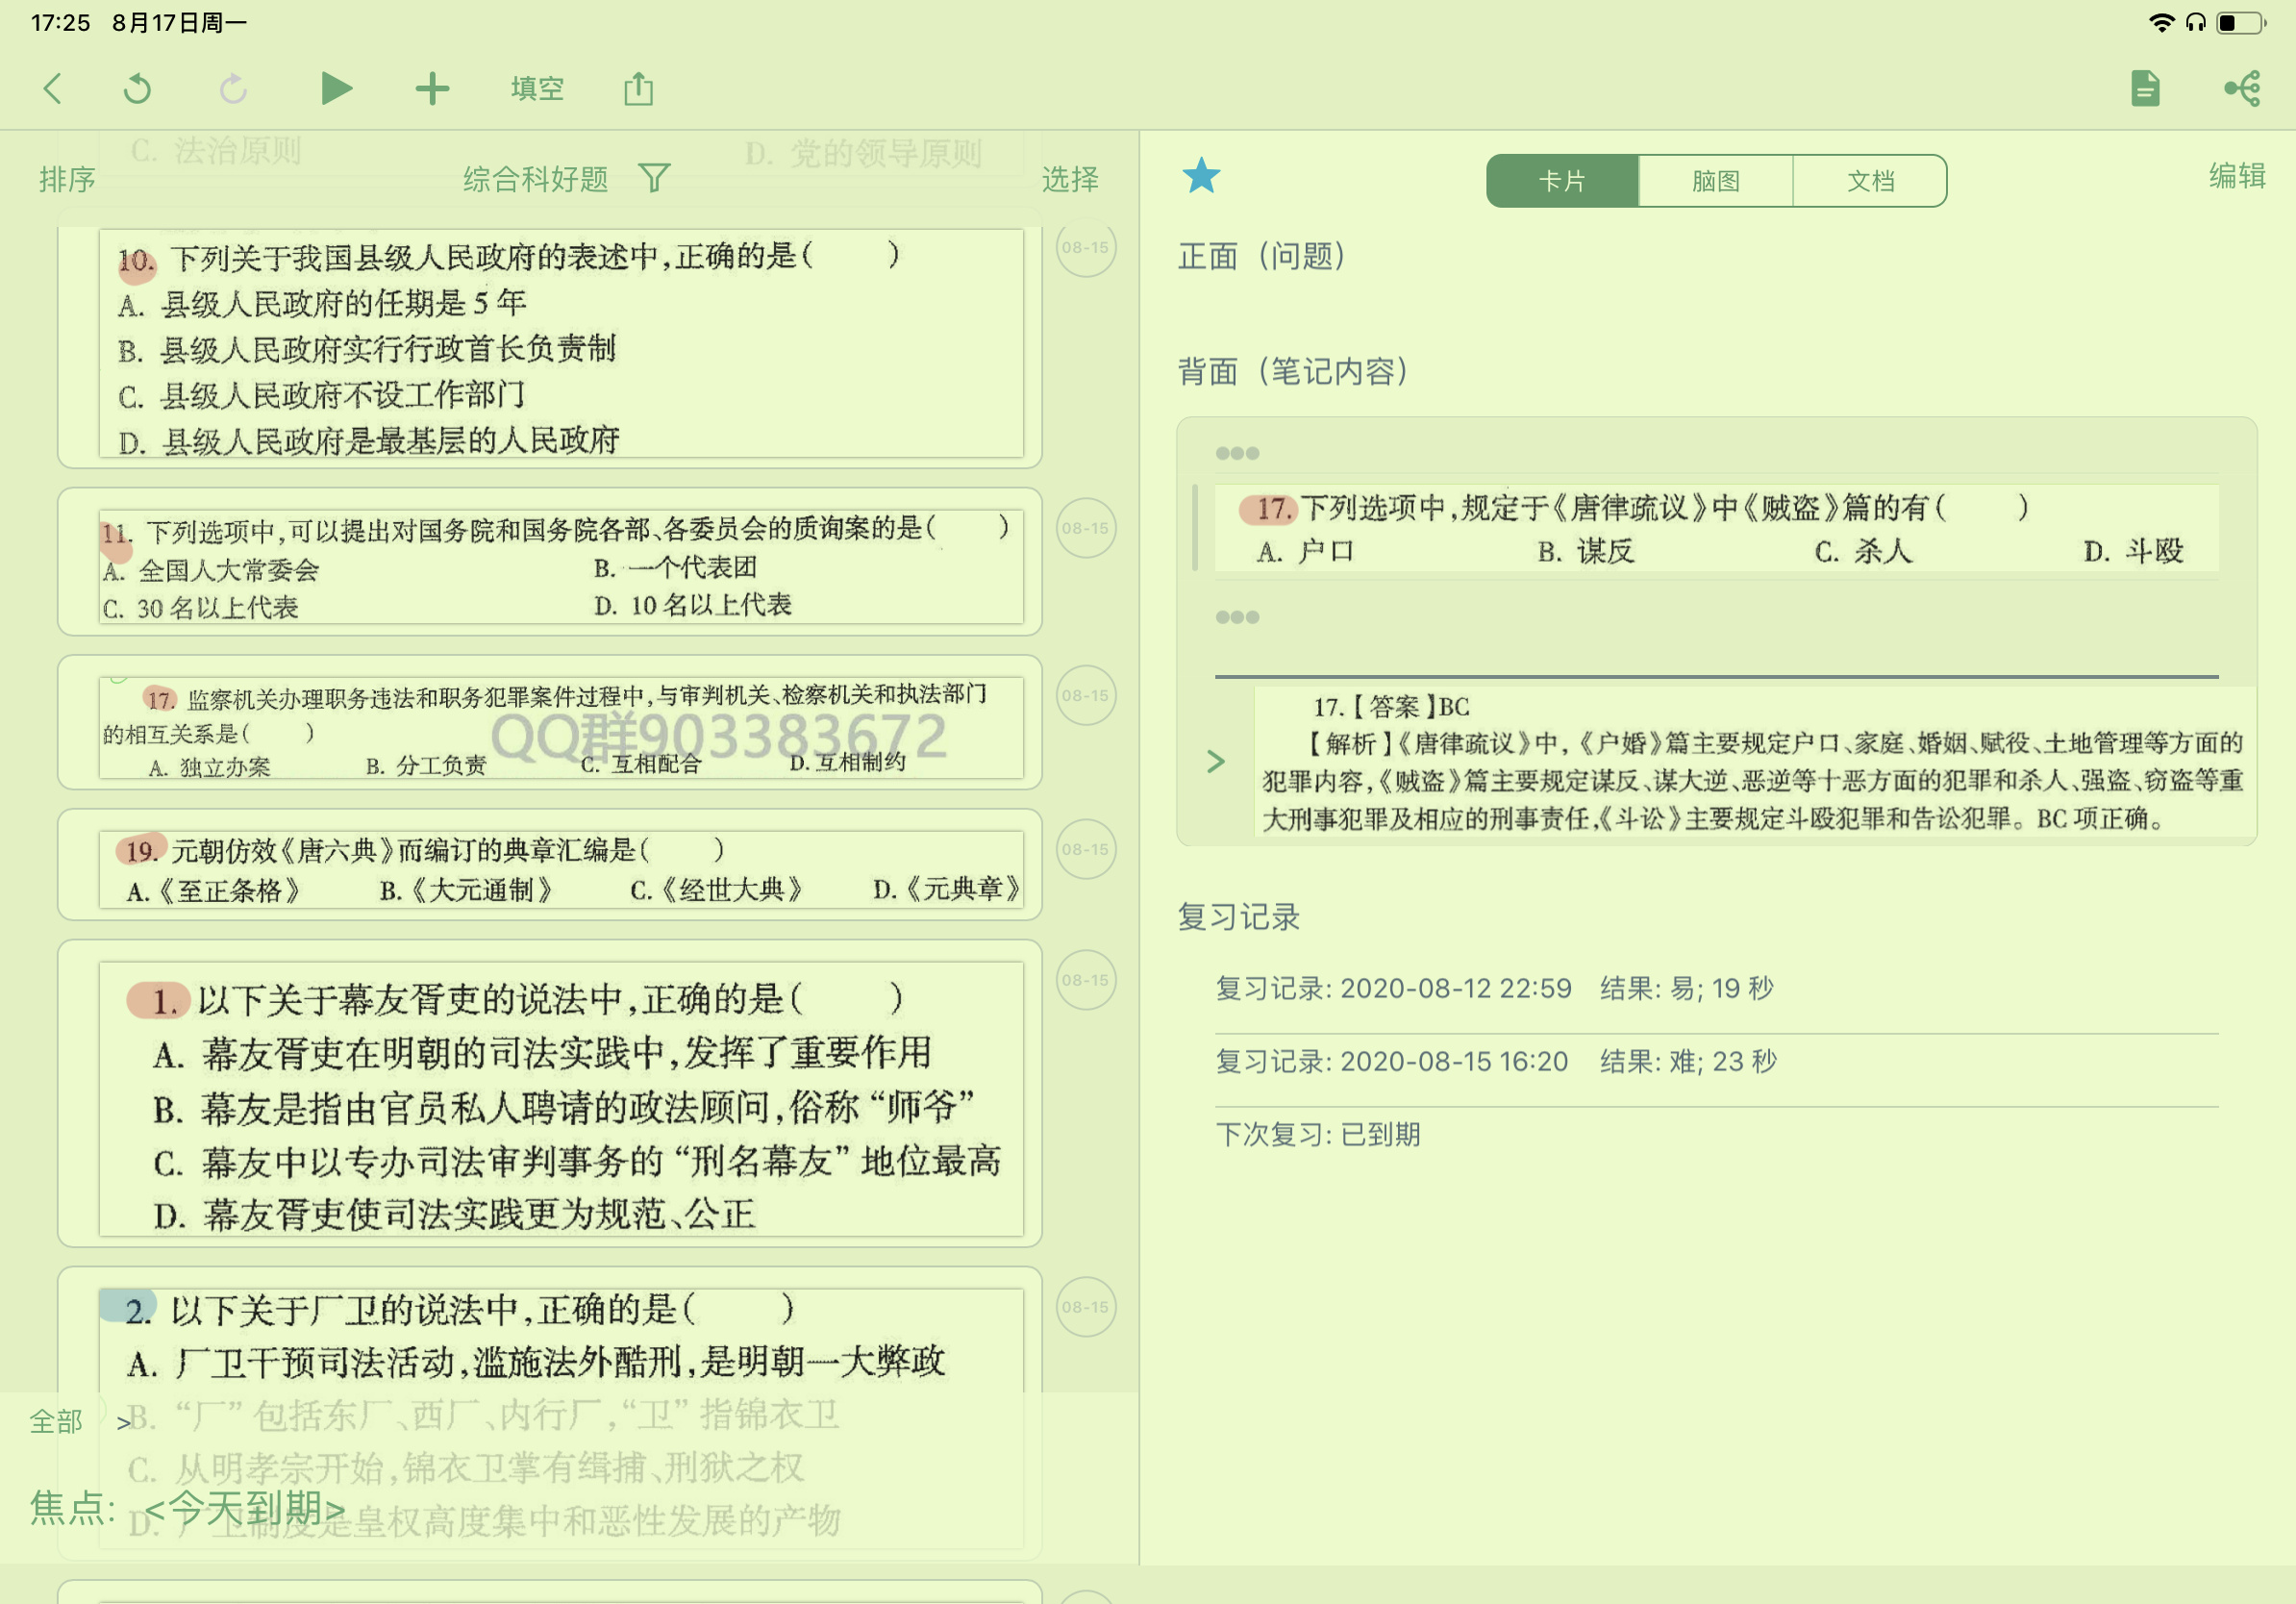
Task: Start review with the play button
Action: click(x=336, y=89)
